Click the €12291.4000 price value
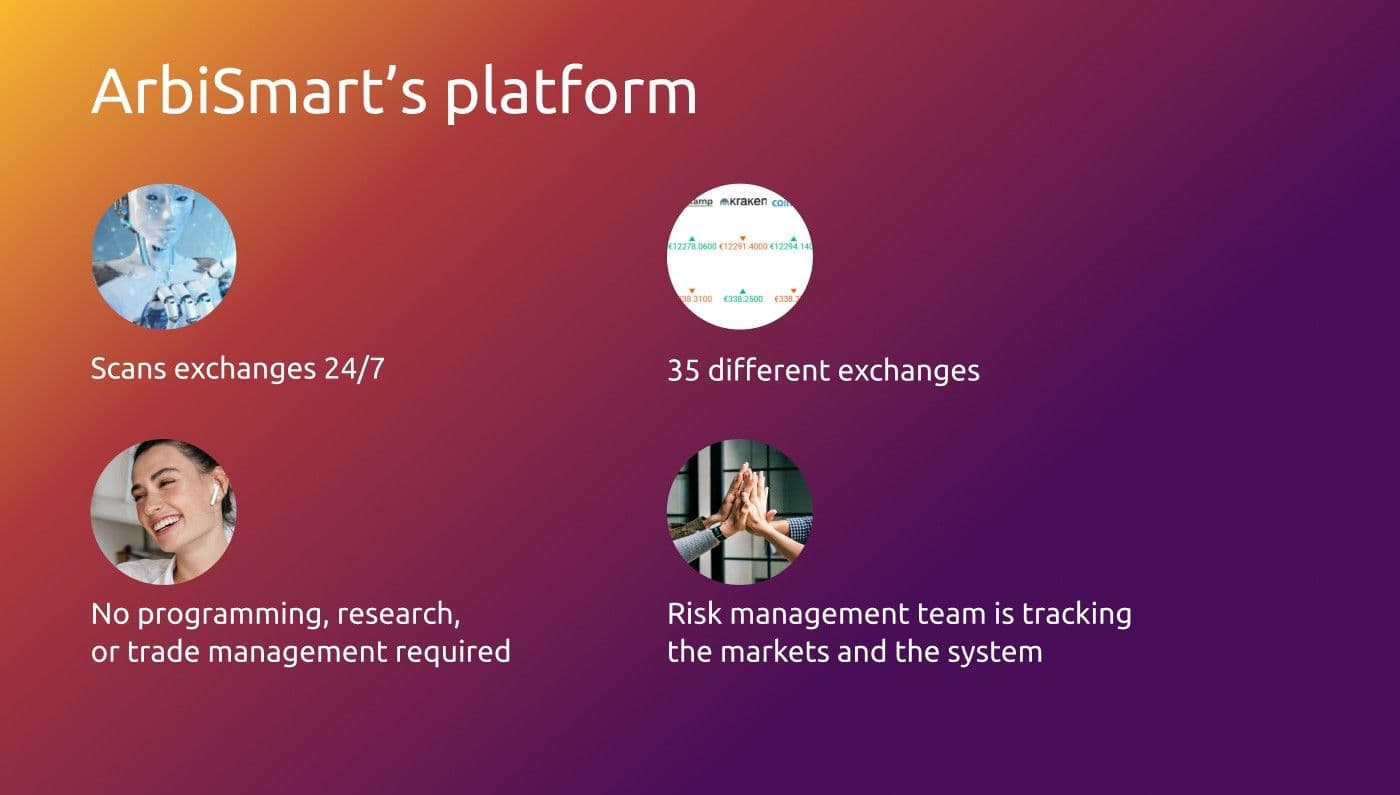1400x795 pixels. [x=743, y=247]
